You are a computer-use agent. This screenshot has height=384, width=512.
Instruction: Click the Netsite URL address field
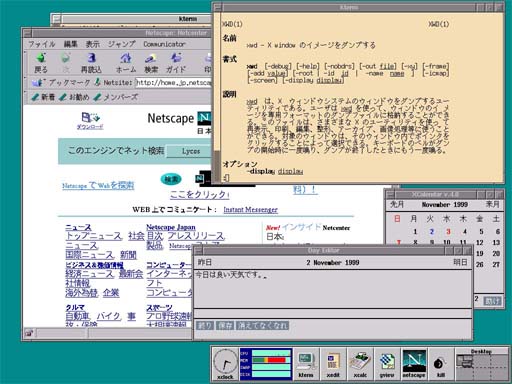pos(174,82)
